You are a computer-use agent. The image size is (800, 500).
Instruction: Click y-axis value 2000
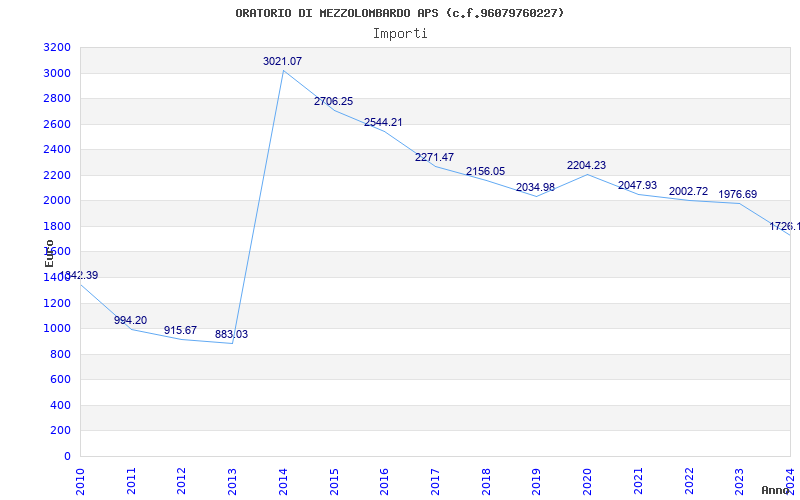pyautogui.click(x=57, y=201)
